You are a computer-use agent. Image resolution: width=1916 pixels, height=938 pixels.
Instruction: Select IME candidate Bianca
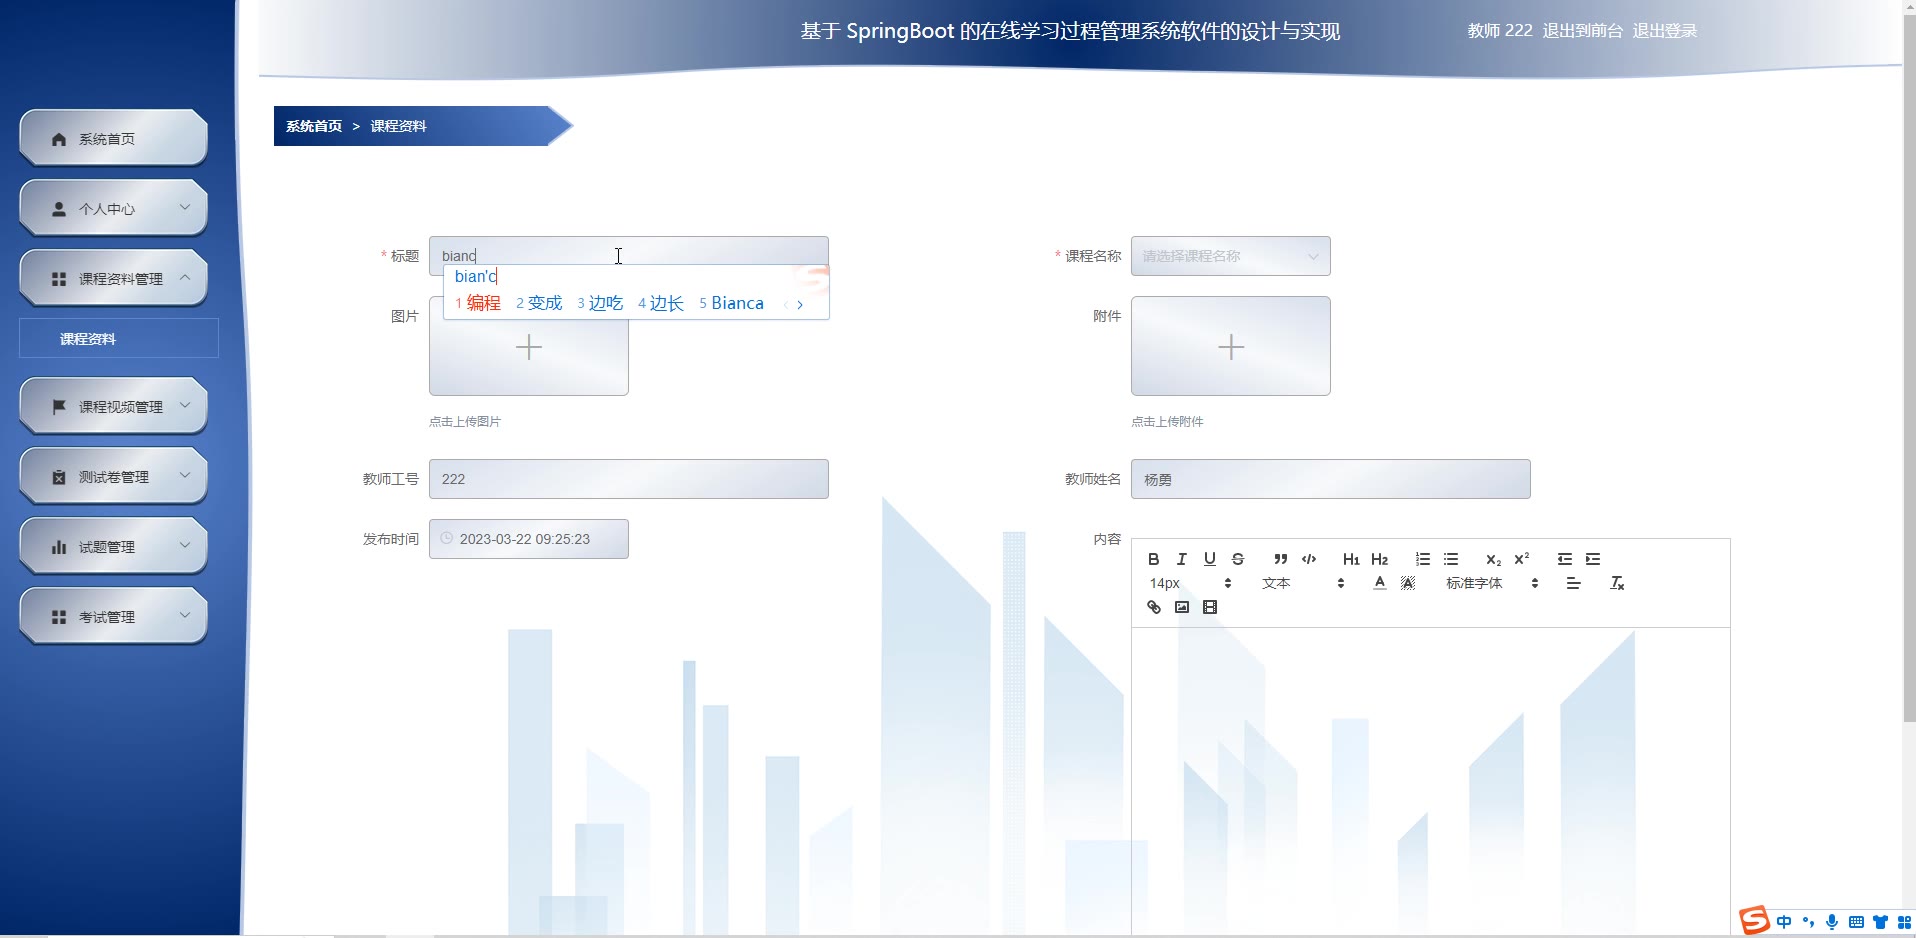[731, 303]
